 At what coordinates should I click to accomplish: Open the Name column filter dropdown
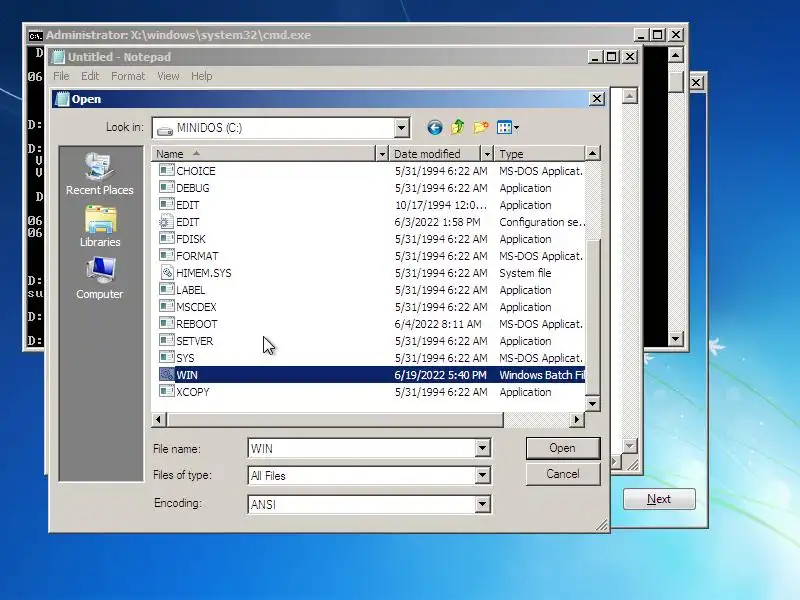point(382,154)
